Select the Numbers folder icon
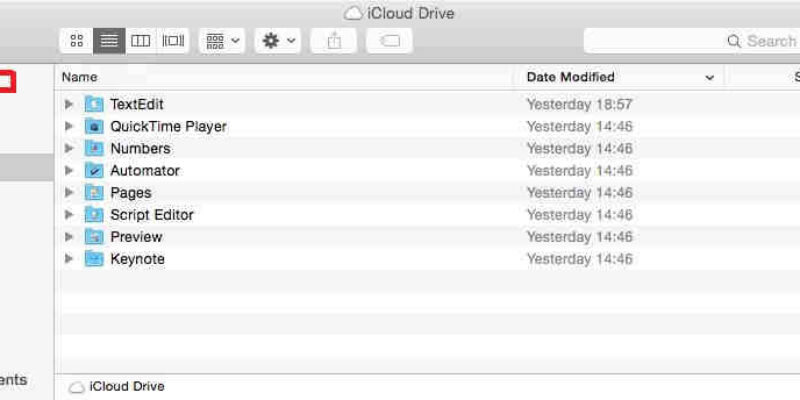Screen dimensions: 800x400 click(x=94, y=148)
